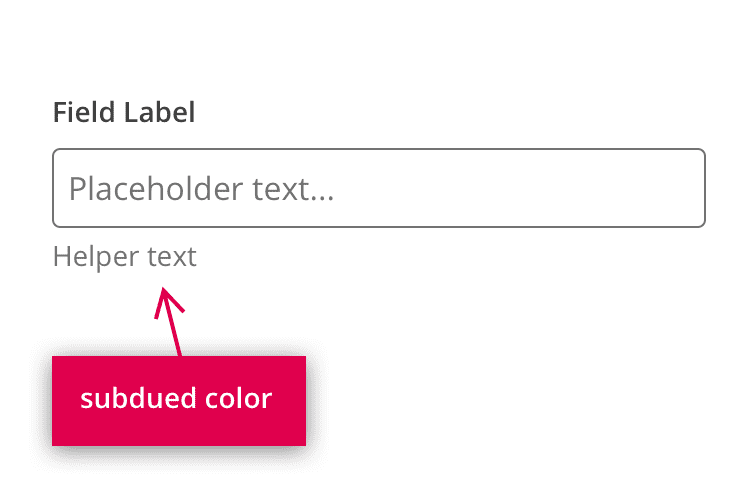Click into the Placeholder text input field
Viewport: 756px width, 498px height.
pos(378,188)
